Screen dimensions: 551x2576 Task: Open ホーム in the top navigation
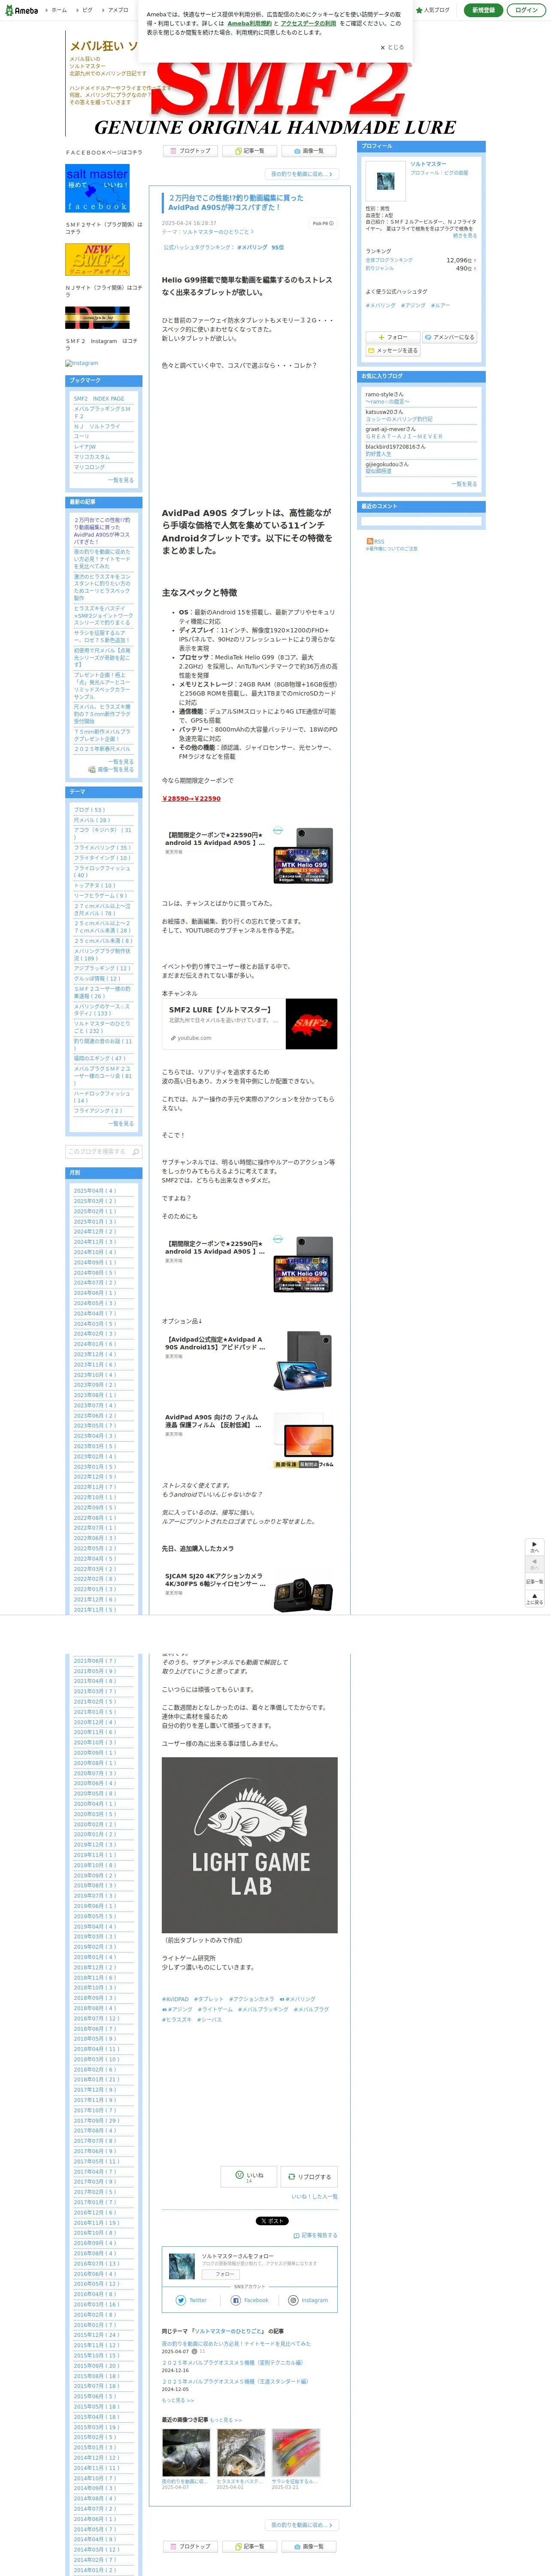(57, 10)
